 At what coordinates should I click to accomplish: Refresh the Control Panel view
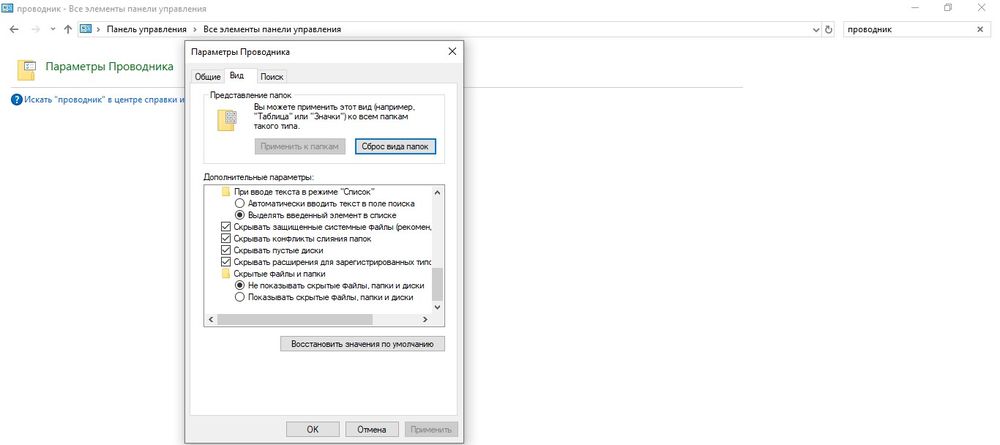click(828, 30)
